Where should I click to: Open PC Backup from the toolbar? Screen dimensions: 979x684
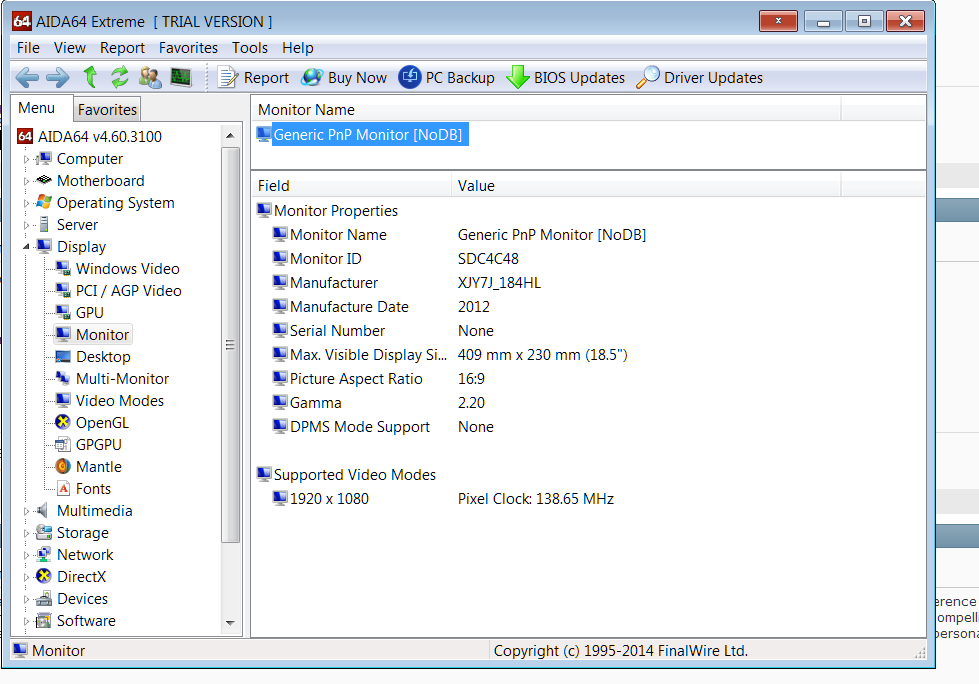pyautogui.click(x=446, y=78)
